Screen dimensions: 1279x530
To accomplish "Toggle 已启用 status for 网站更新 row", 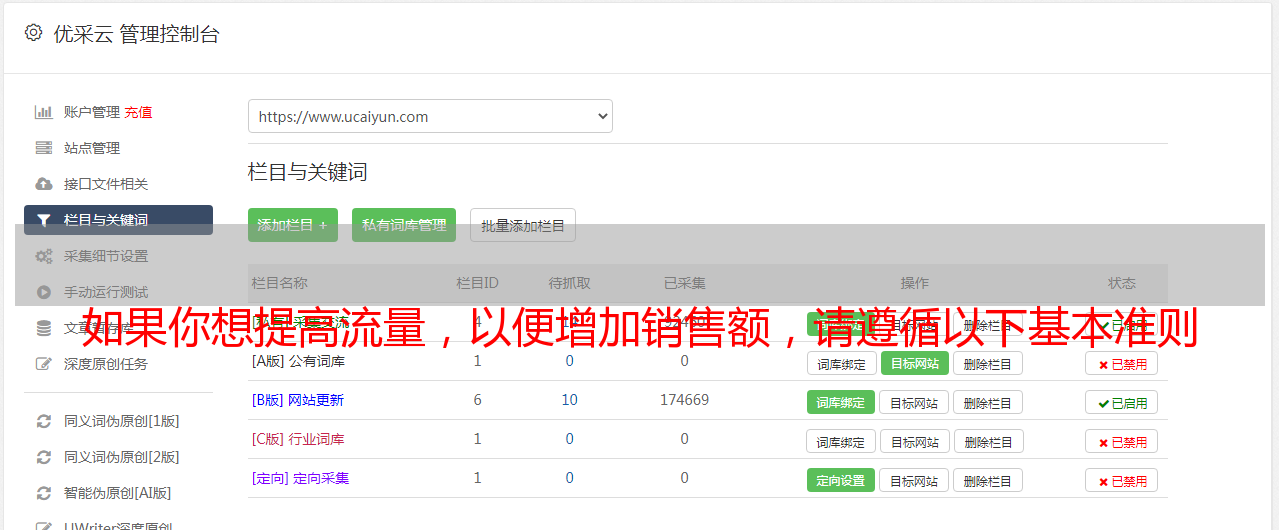I will [1122, 403].
